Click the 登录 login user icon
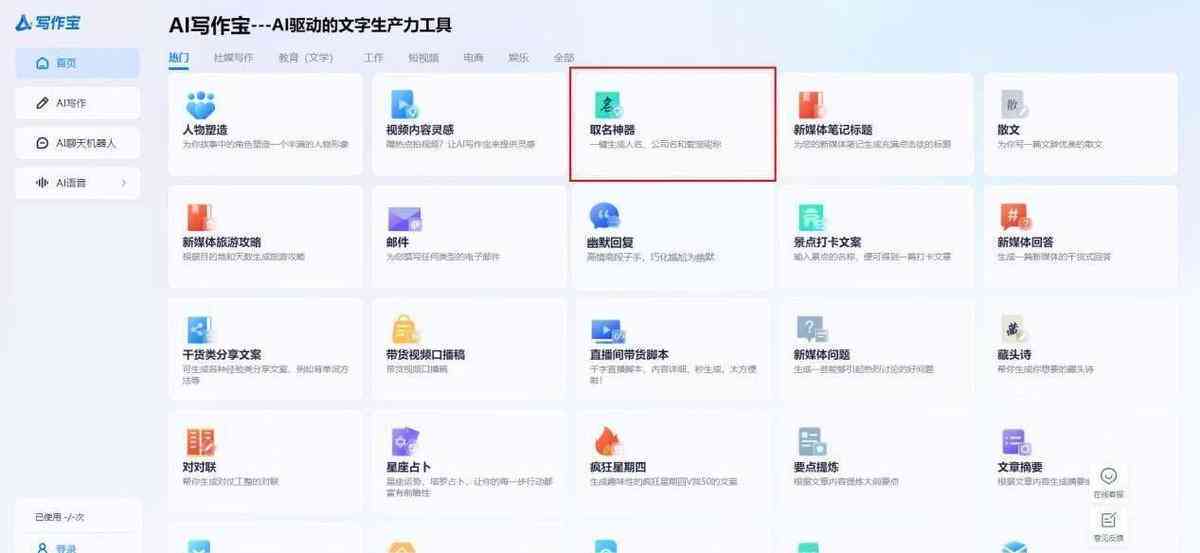Viewport: 1200px width, 553px height. [42, 548]
